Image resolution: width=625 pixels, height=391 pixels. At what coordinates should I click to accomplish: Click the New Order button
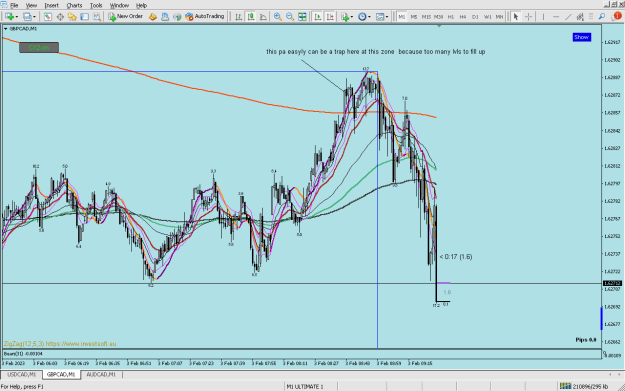(125, 17)
